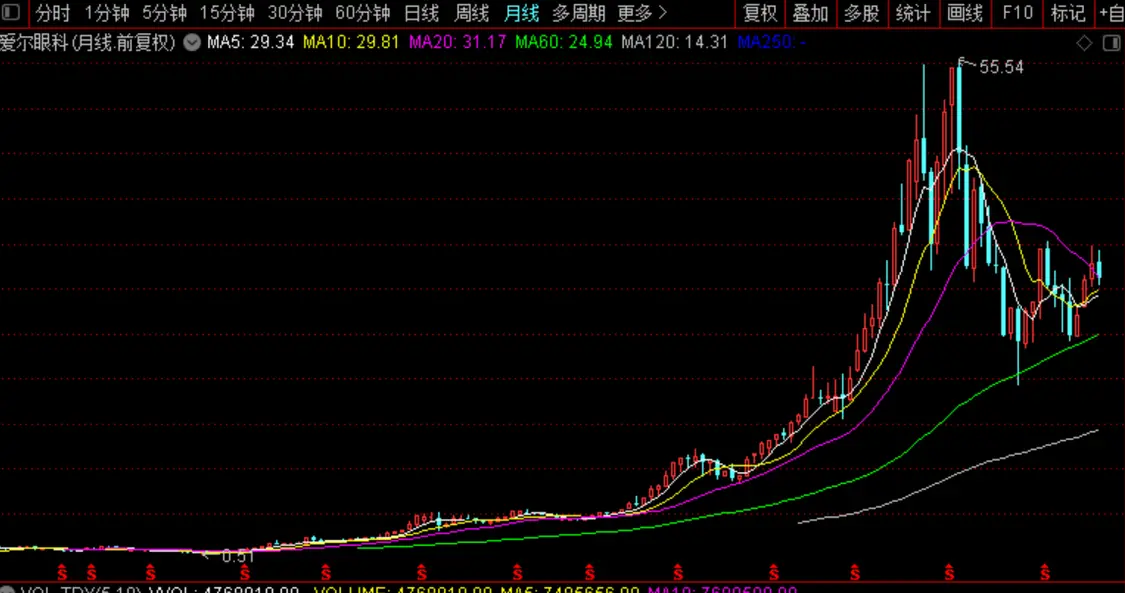This screenshot has width=1125, height=593.
Task: Click the diamond icon above the chart
Action: coord(1084,43)
